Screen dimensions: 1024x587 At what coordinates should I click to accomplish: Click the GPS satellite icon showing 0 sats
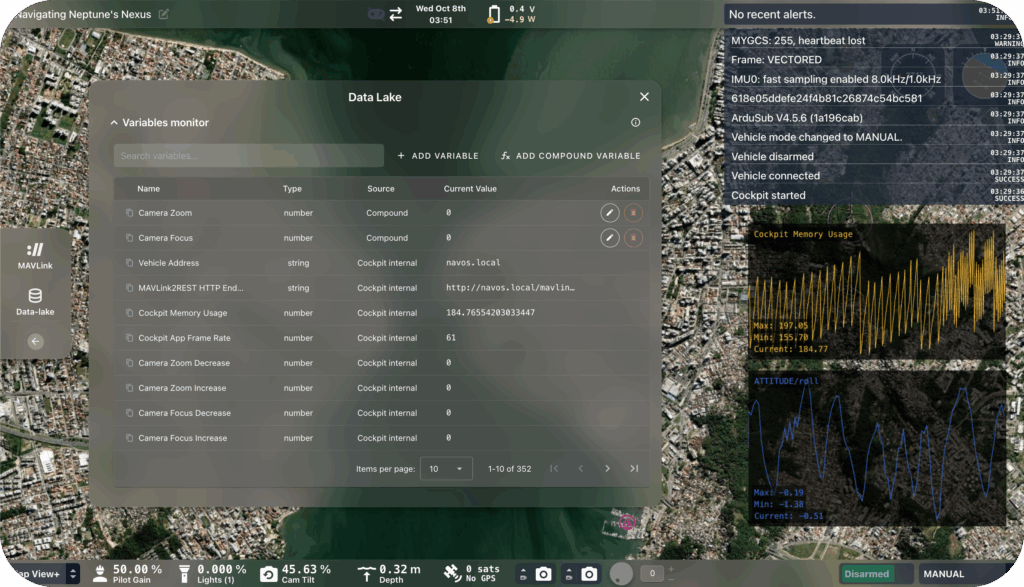(x=453, y=573)
